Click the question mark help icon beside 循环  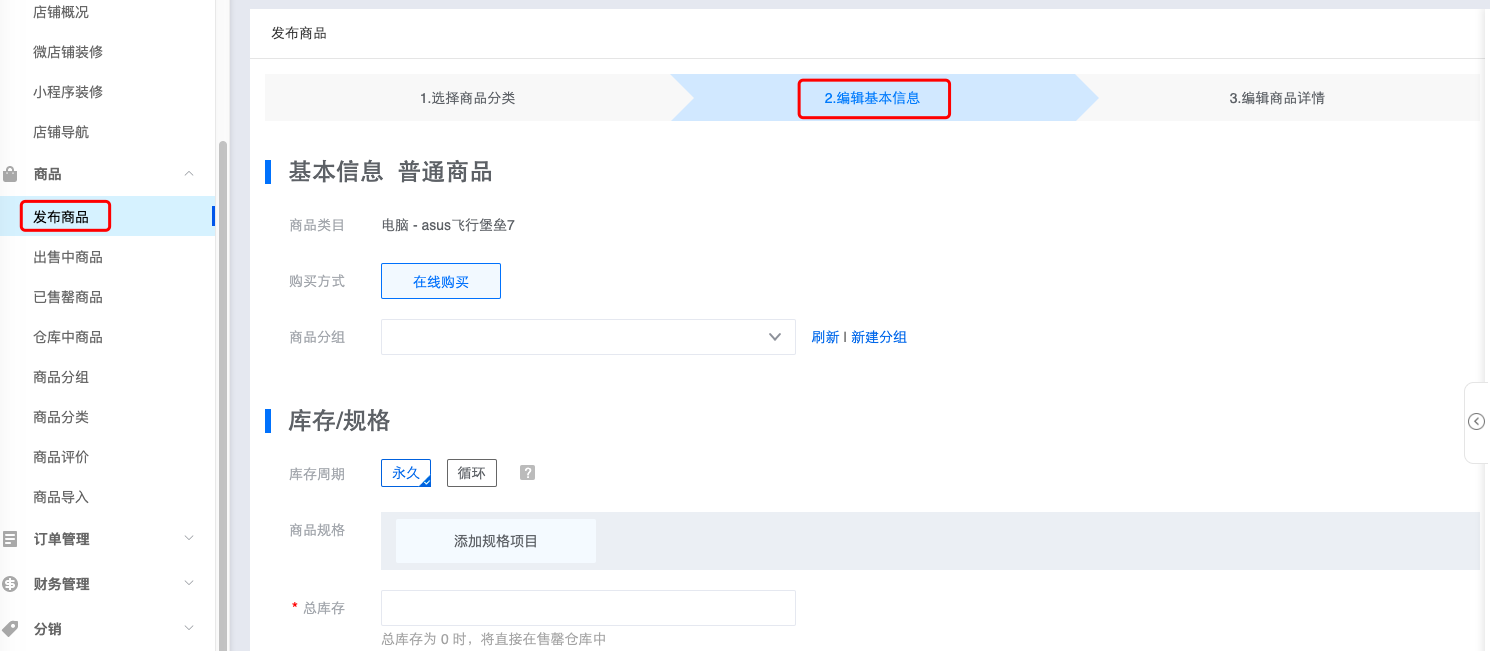(528, 473)
